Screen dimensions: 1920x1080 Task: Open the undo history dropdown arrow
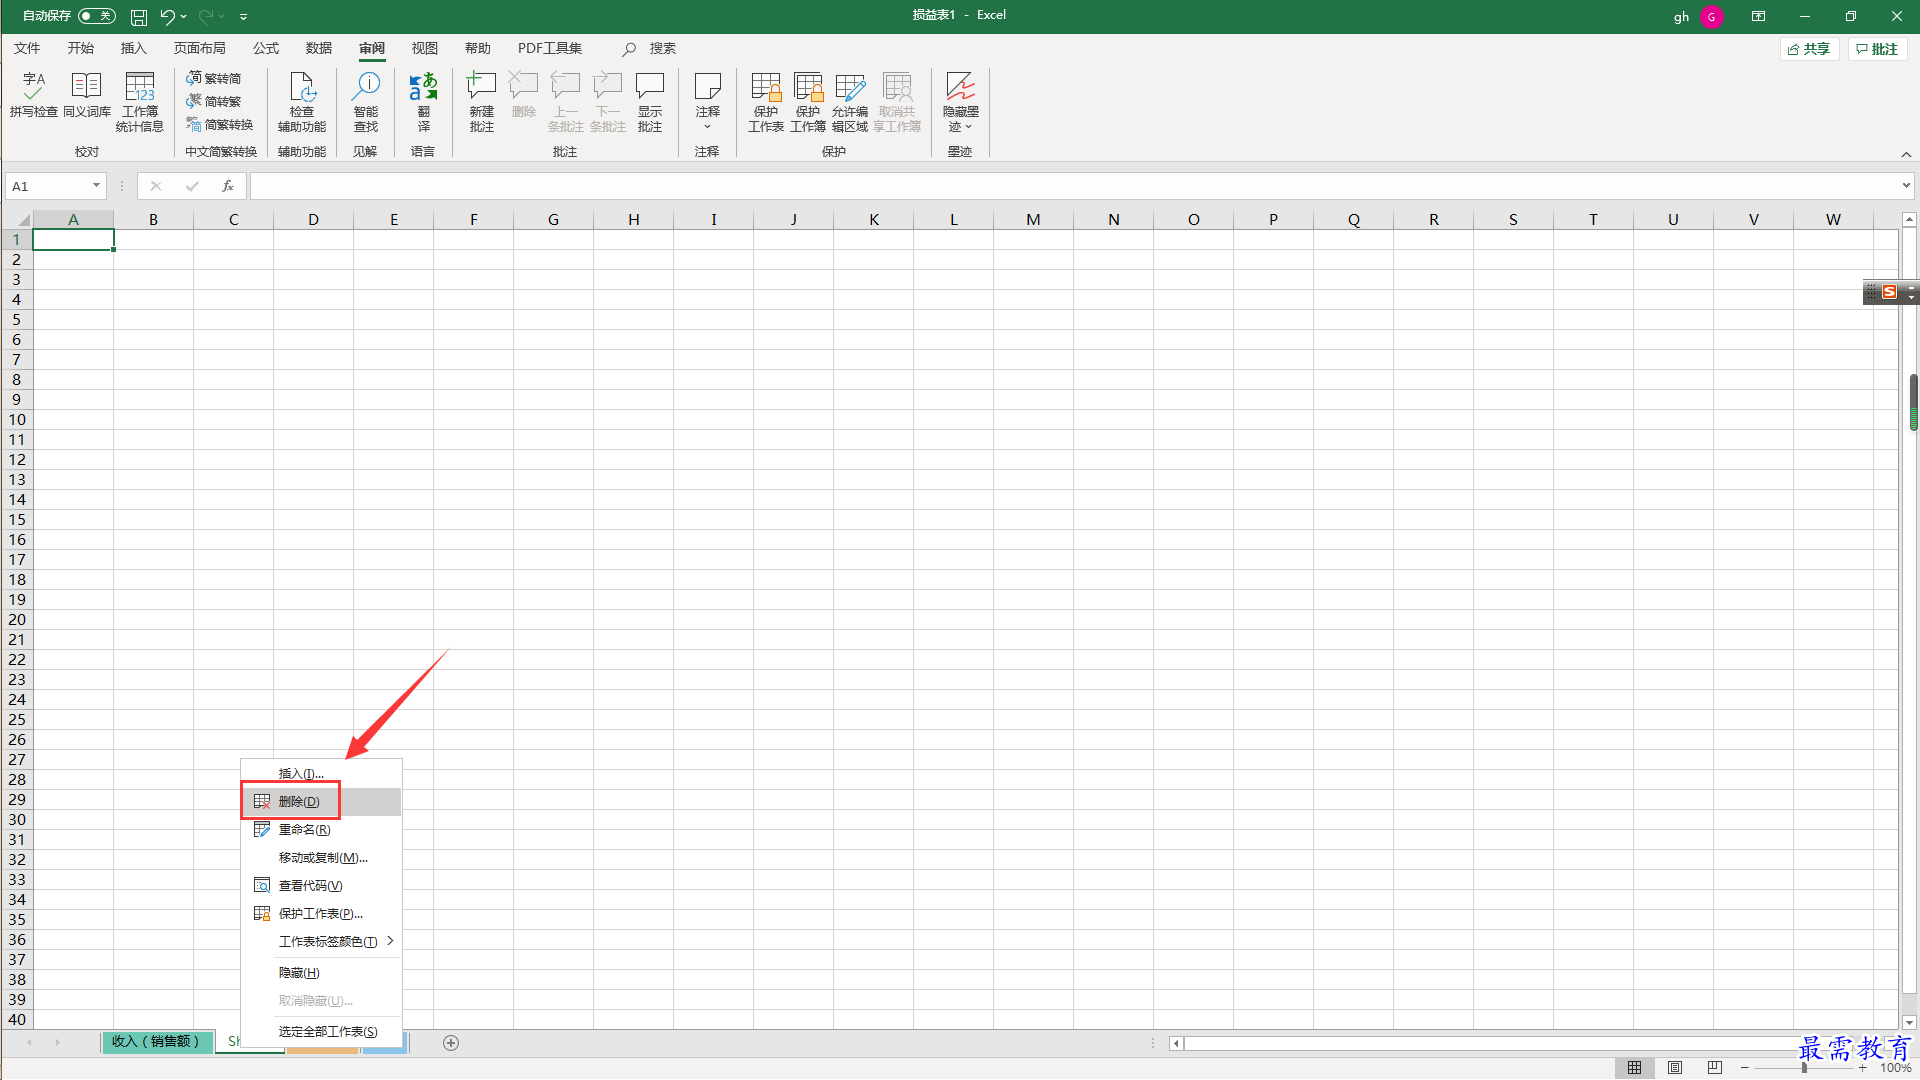[184, 17]
